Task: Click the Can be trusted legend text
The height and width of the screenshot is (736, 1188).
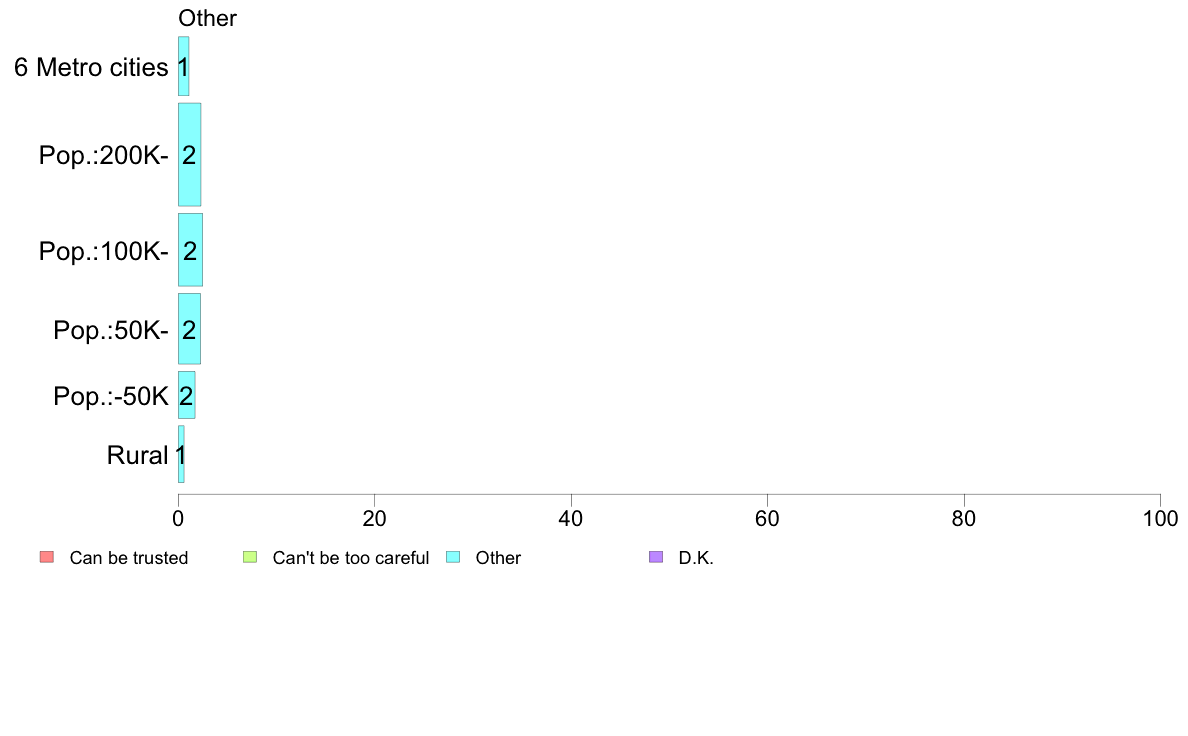Action: click(129, 558)
